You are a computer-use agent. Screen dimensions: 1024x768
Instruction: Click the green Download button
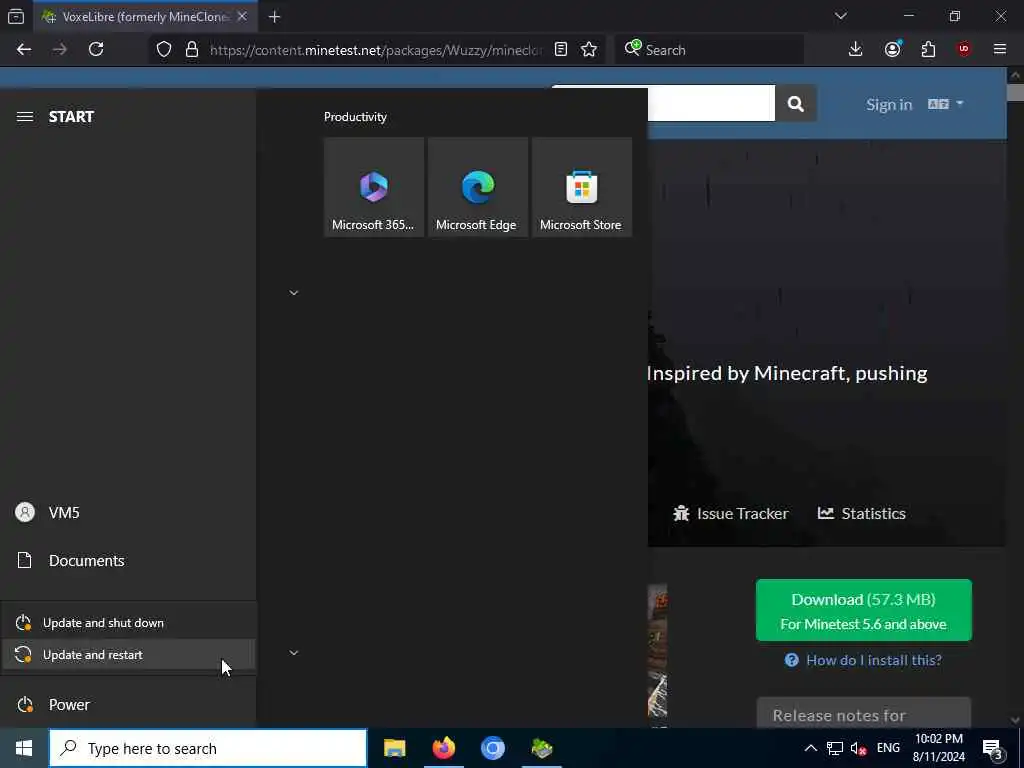[864, 610]
